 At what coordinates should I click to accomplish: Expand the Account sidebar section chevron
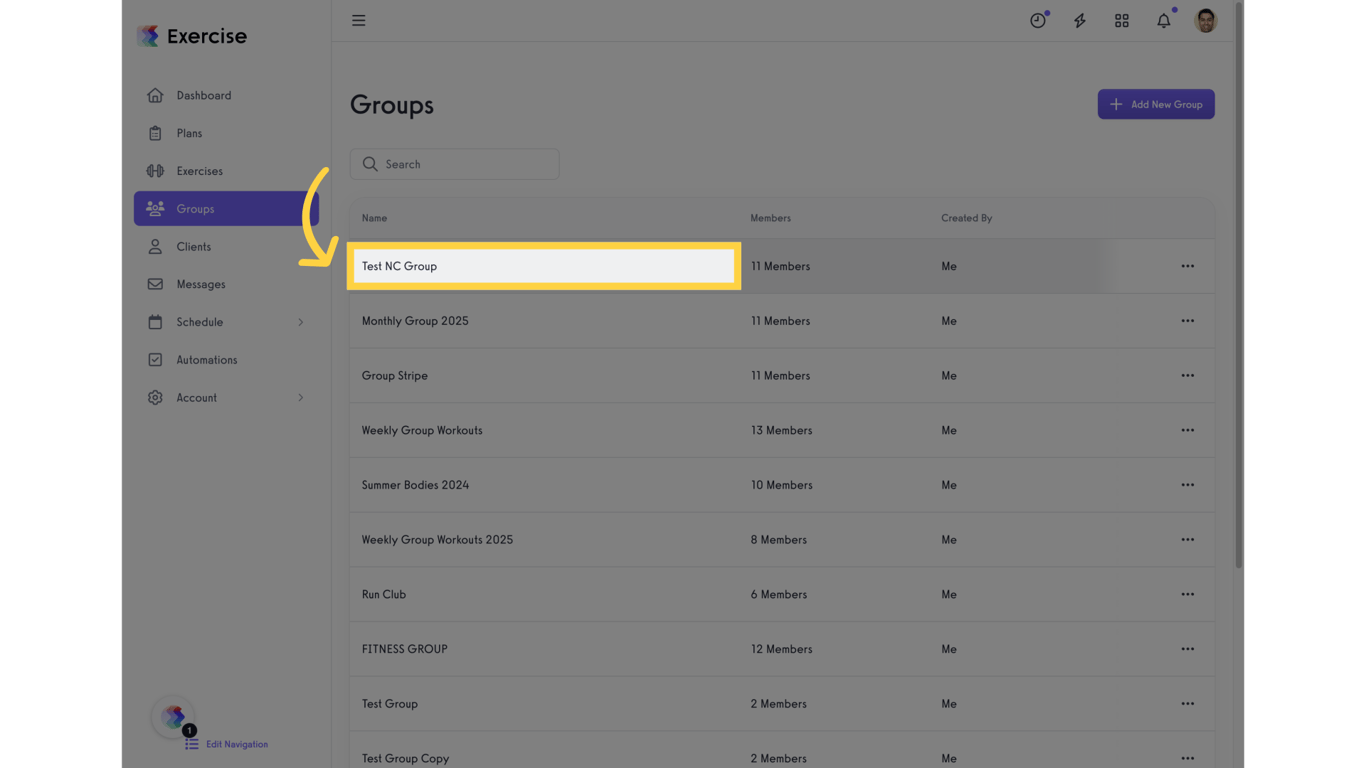(300, 397)
